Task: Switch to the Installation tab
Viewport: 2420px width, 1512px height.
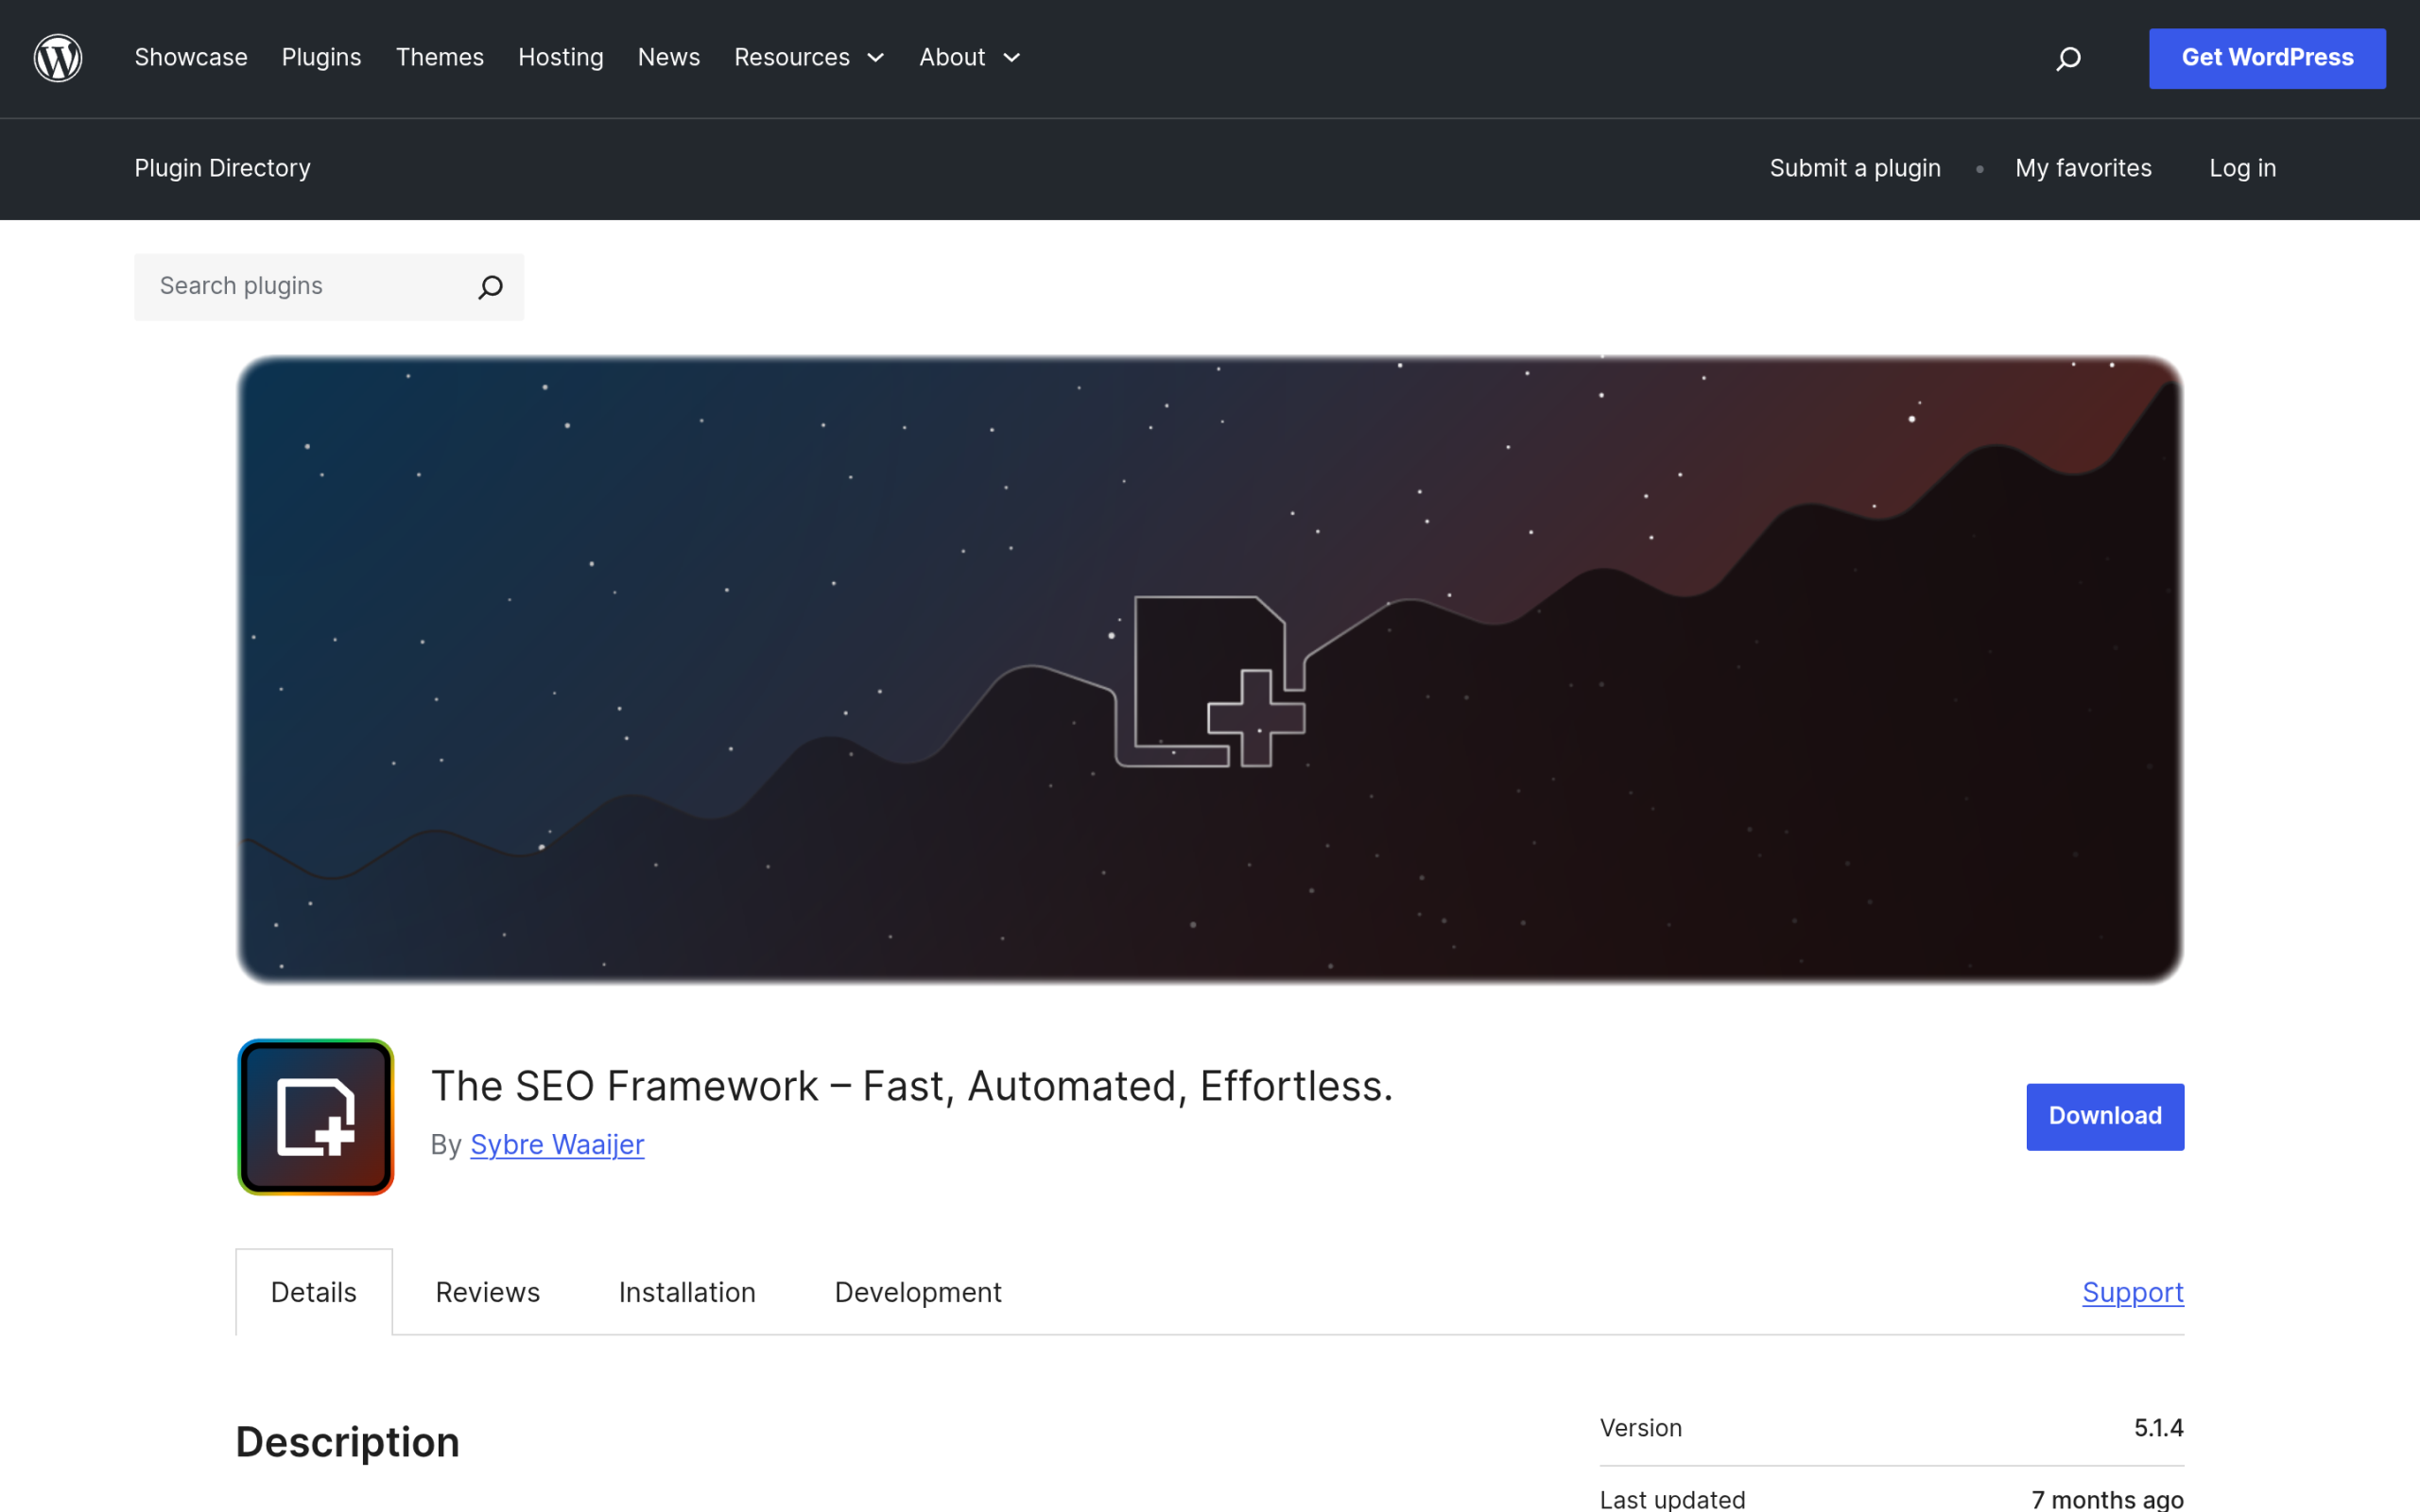Action: 687,1292
